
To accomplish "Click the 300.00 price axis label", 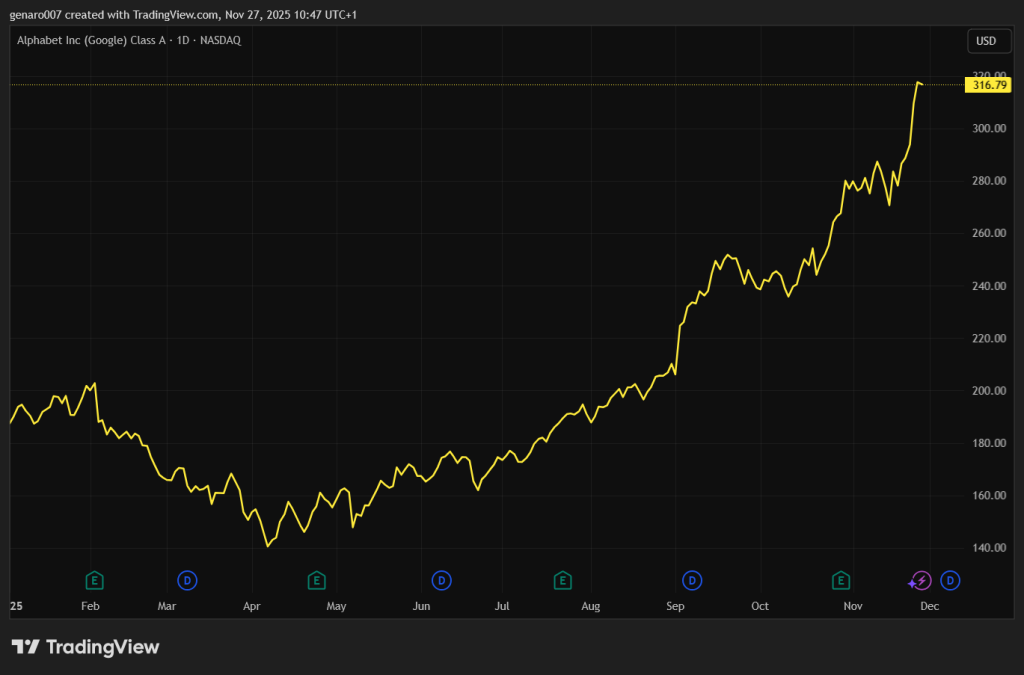I will tap(988, 129).
